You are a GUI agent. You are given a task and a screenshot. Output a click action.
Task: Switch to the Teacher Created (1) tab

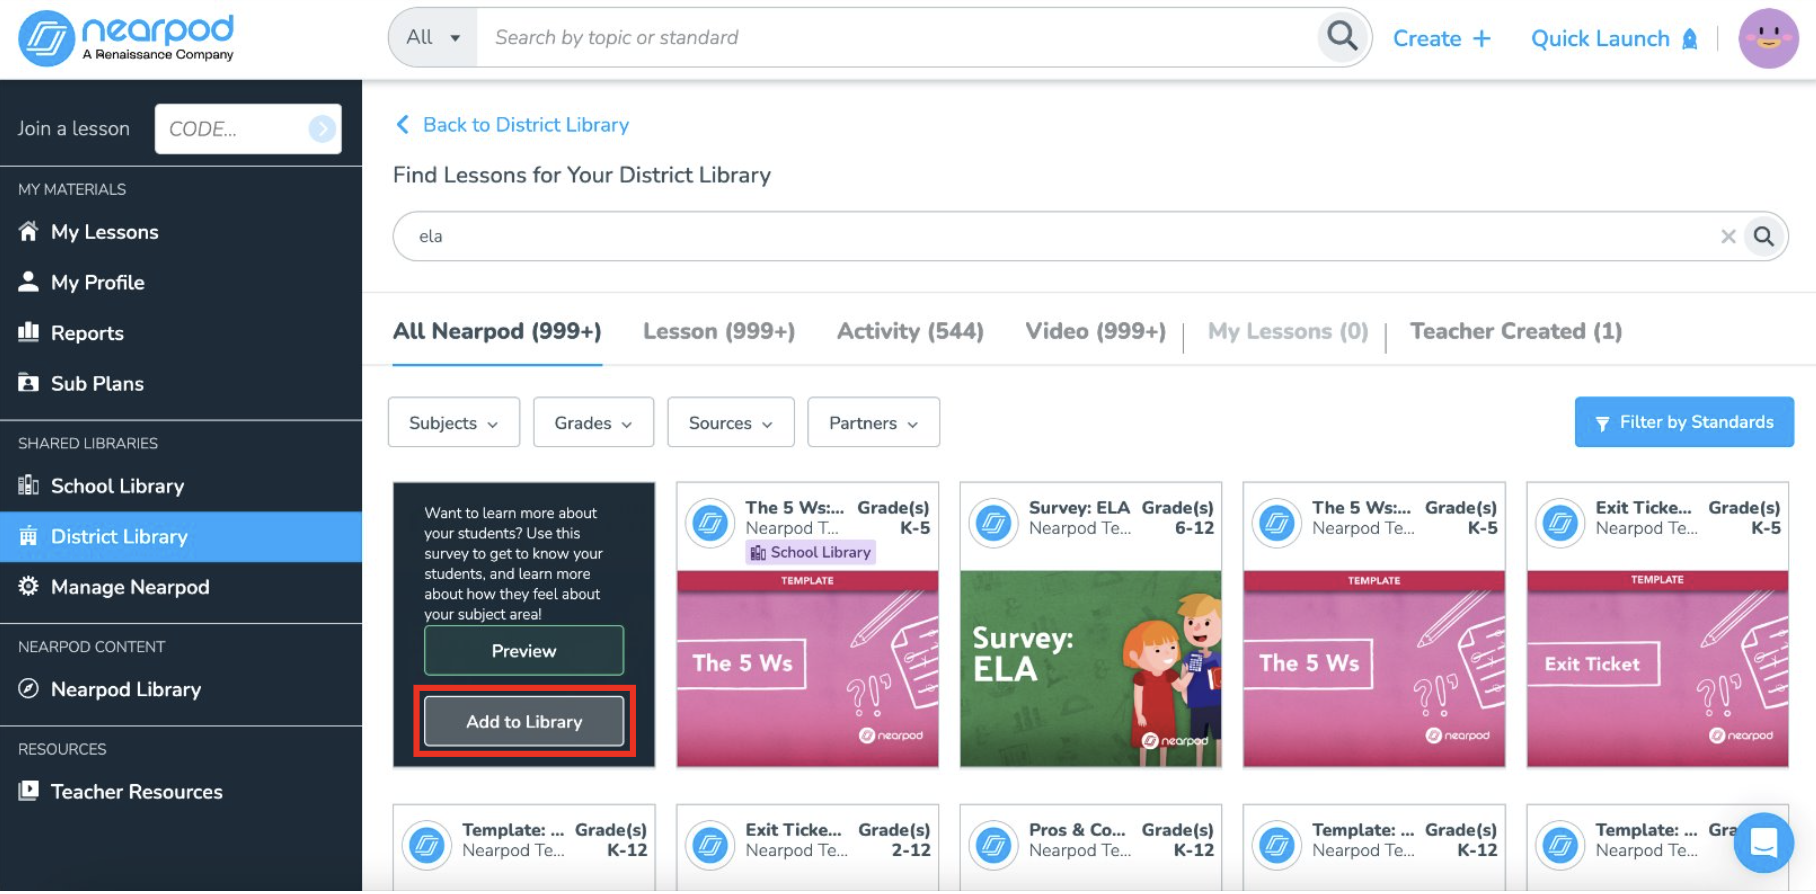(1516, 331)
